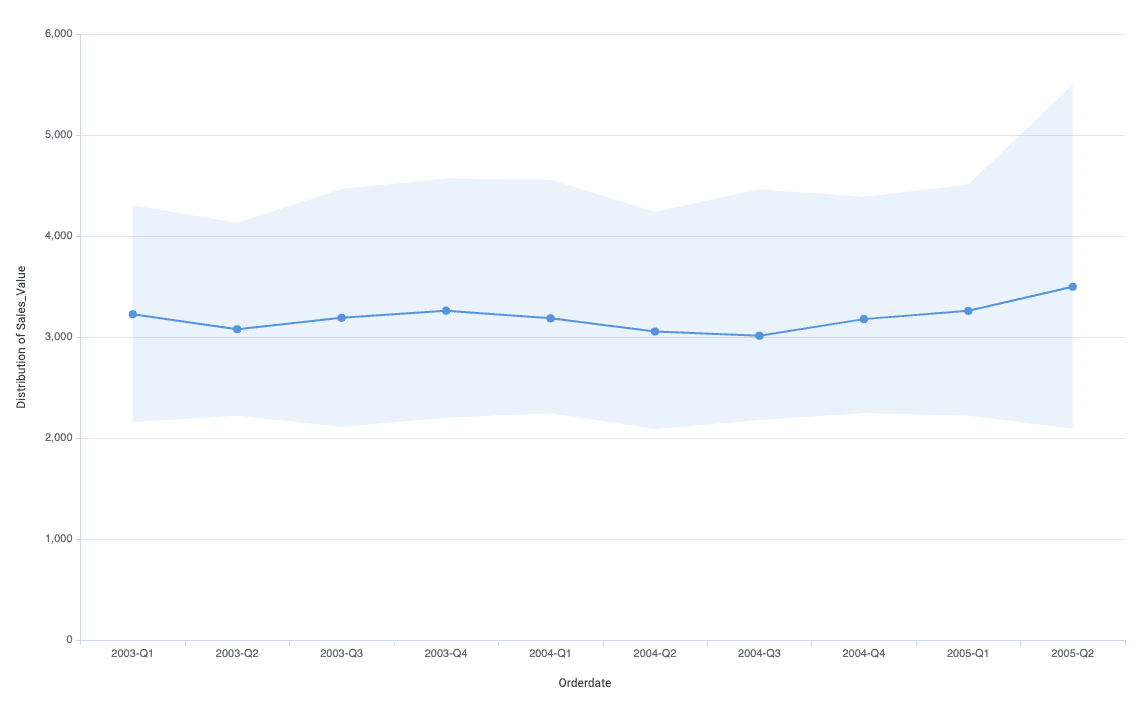Screen dimensions: 1140x704
Task: Click the Distribution of Sales_Value axis title
Action: pos(21,337)
